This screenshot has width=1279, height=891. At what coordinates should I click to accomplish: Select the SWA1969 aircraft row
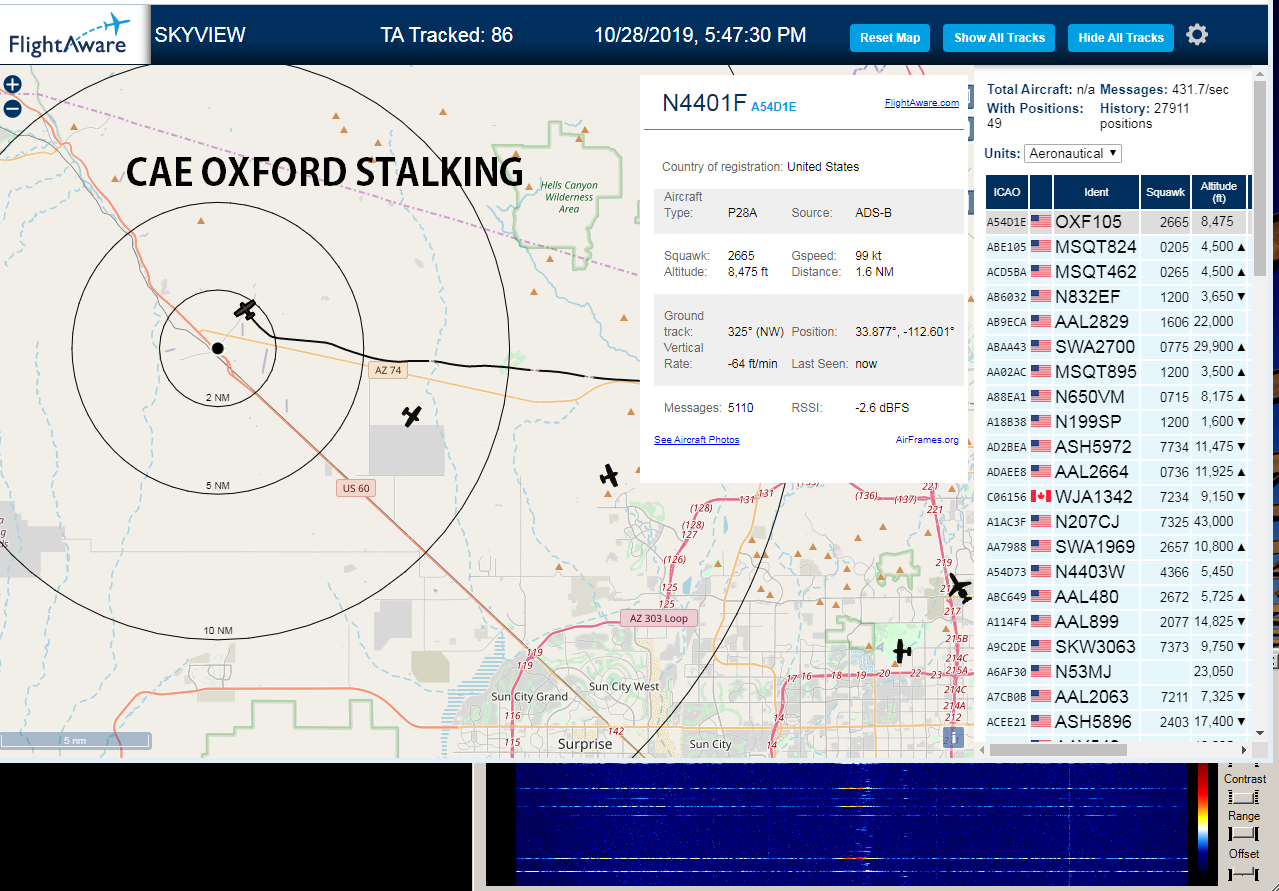(x=1117, y=547)
